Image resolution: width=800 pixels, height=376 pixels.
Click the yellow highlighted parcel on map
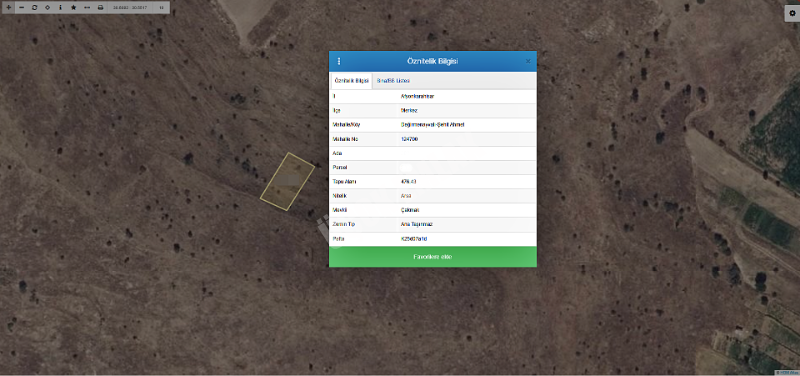click(x=287, y=181)
